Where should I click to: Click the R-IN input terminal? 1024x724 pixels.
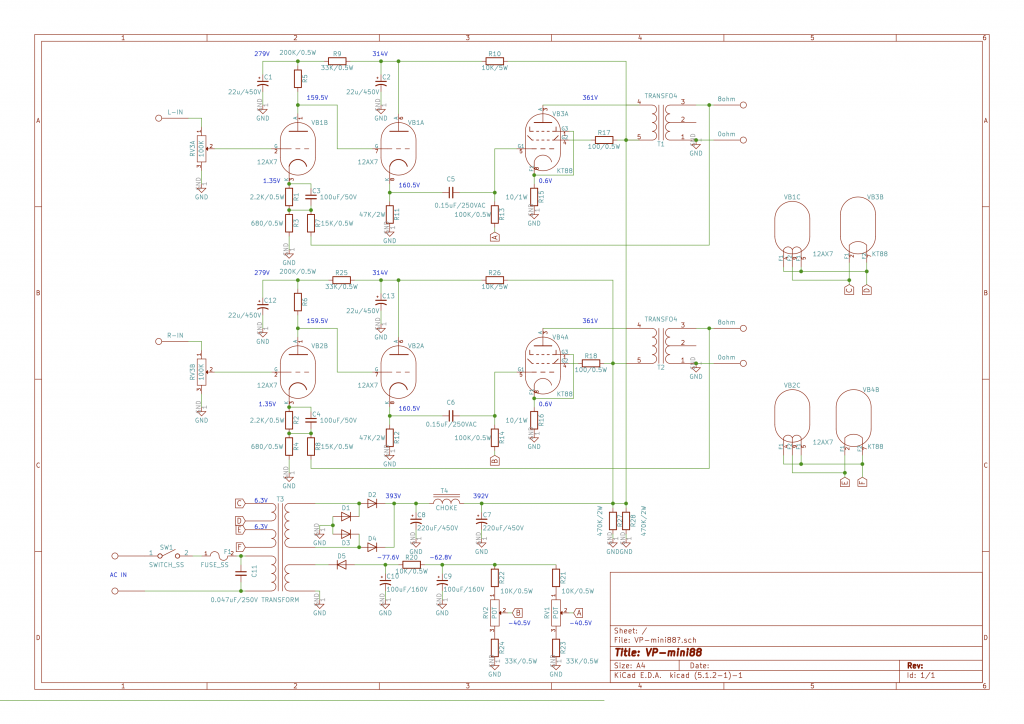tap(160, 343)
